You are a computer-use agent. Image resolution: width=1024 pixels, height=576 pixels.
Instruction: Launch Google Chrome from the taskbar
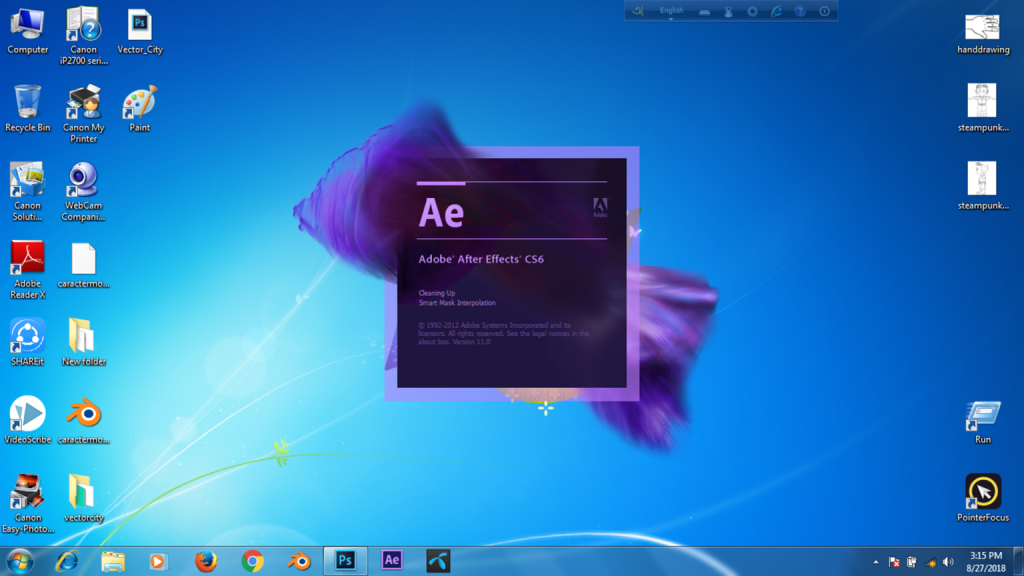[x=253, y=561]
